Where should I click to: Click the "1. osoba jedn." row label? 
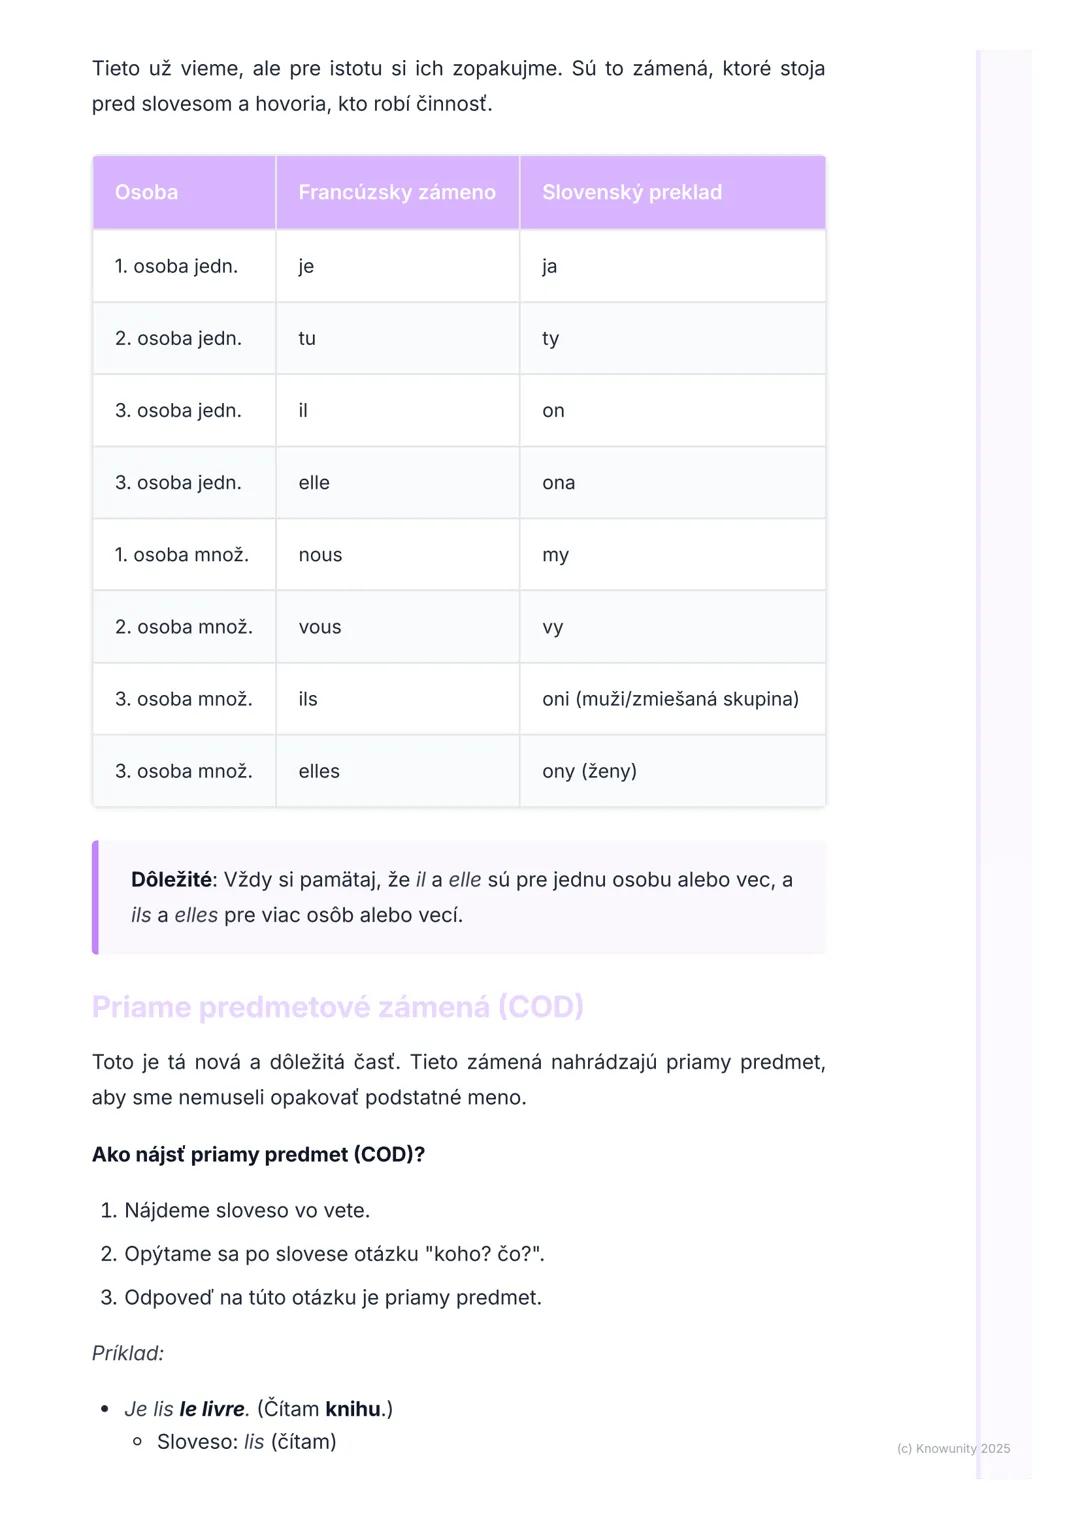(x=176, y=266)
